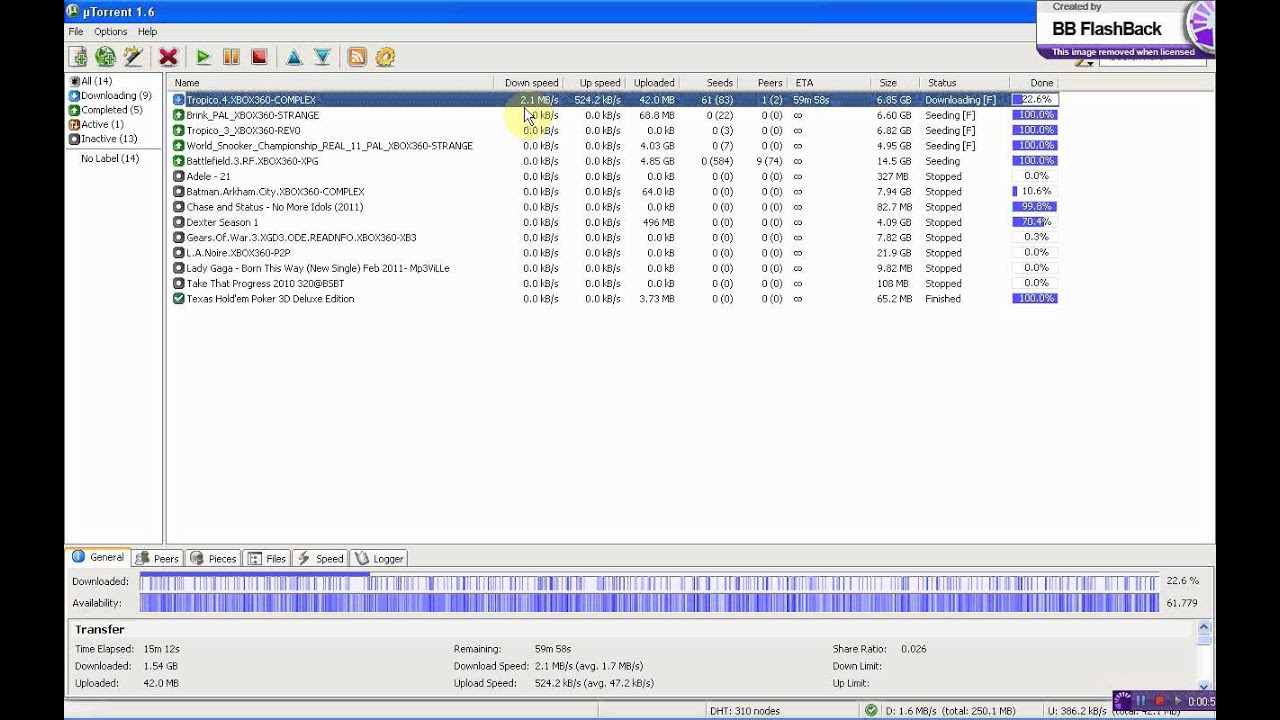Switch to the Peers tab

point(158,559)
